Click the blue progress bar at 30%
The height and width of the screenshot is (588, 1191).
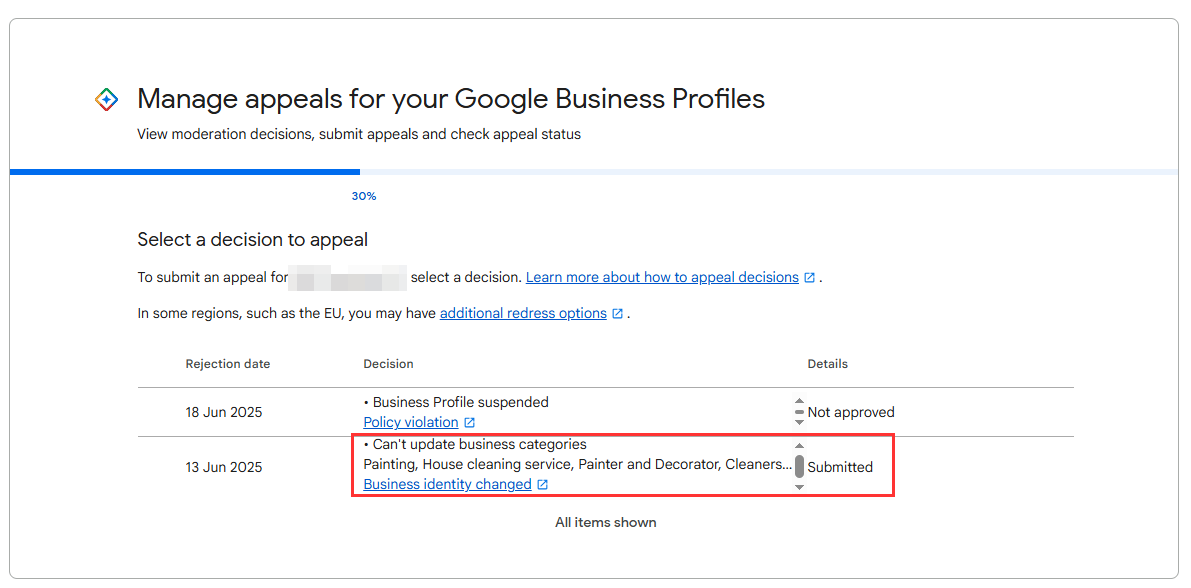[185, 172]
